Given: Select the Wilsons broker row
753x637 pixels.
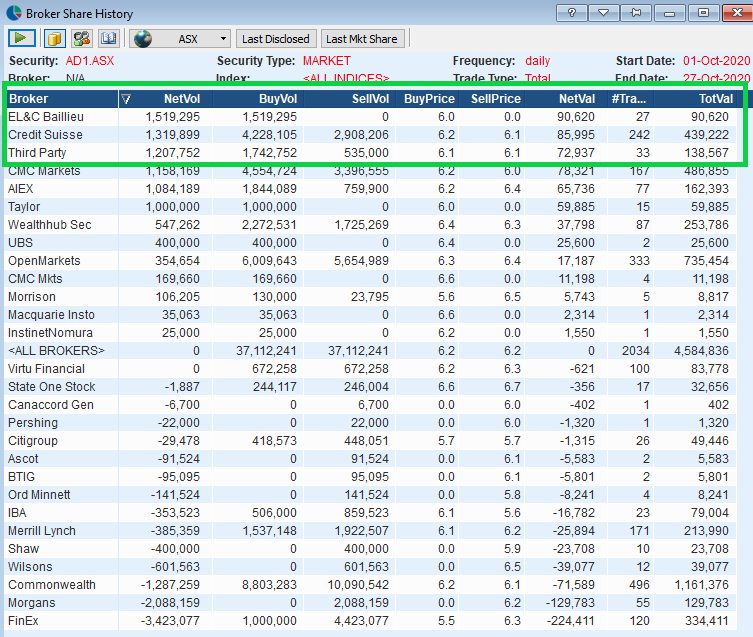Looking at the screenshot, I should (371, 567).
